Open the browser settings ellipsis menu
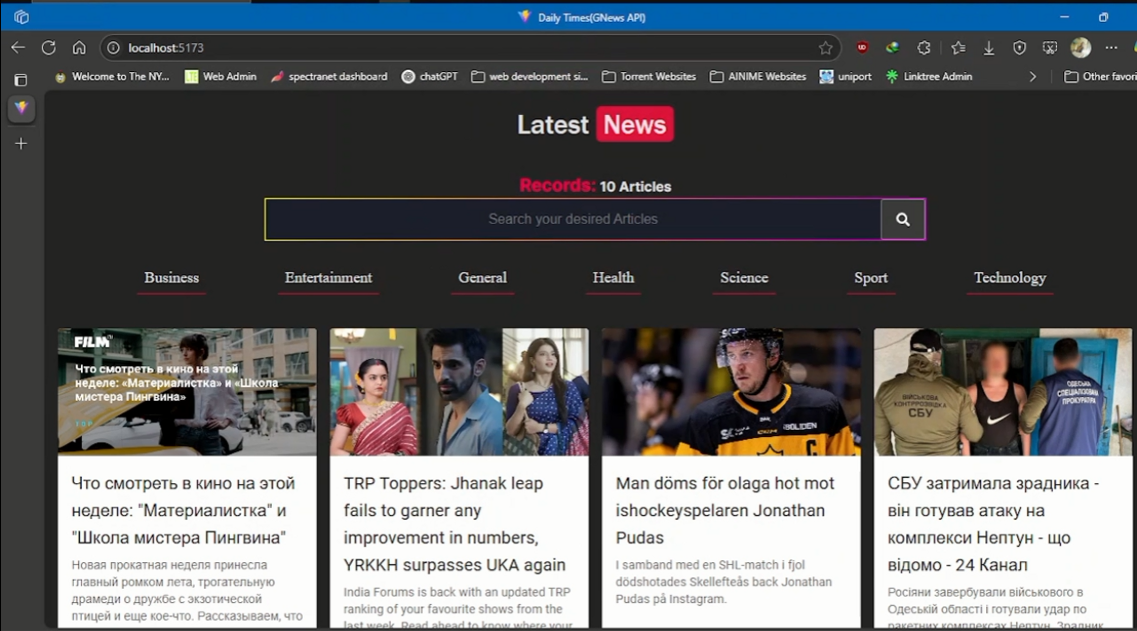The height and width of the screenshot is (631, 1137). point(1110,47)
